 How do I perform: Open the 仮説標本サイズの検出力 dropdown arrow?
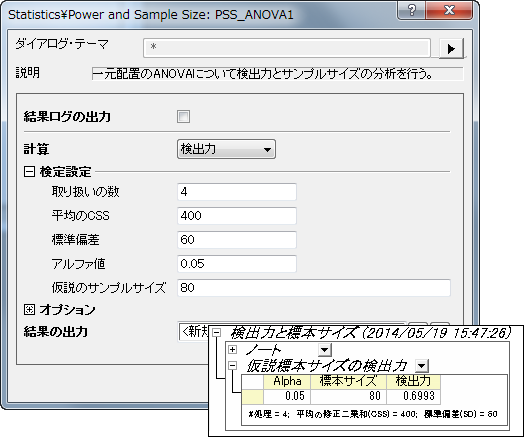pyautogui.click(x=422, y=366)
